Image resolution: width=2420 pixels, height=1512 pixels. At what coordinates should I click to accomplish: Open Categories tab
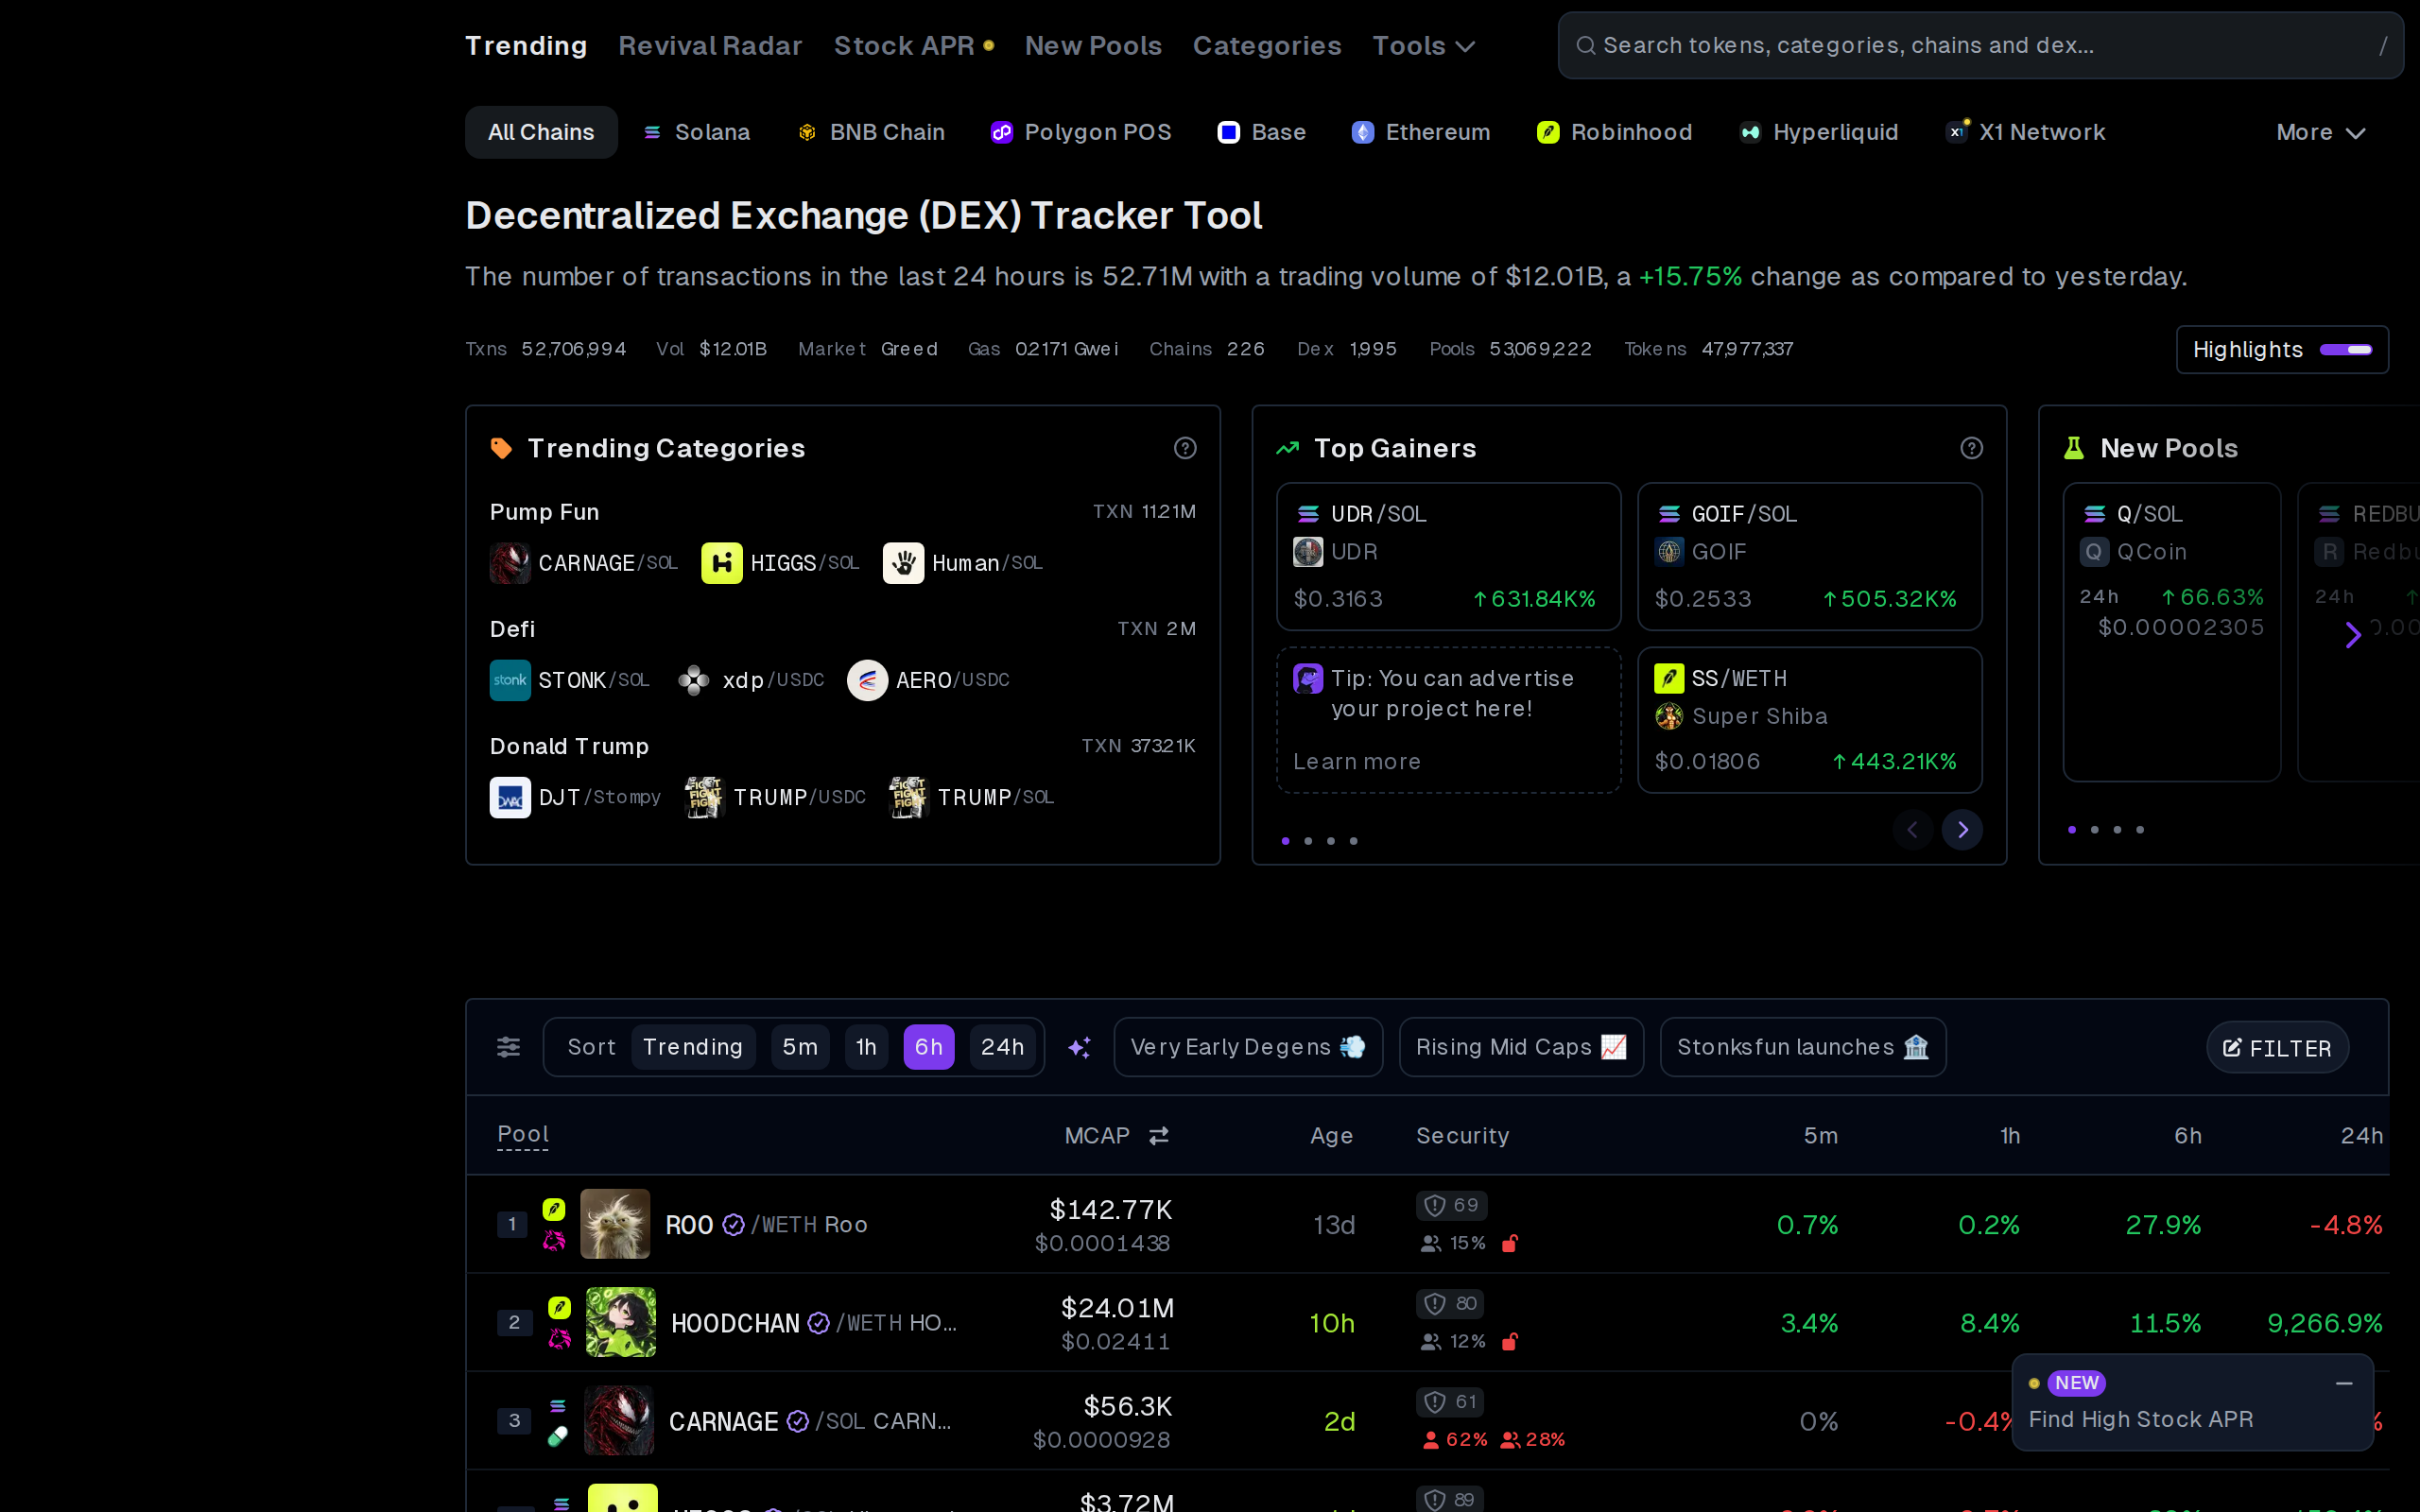click(1266, 45)
